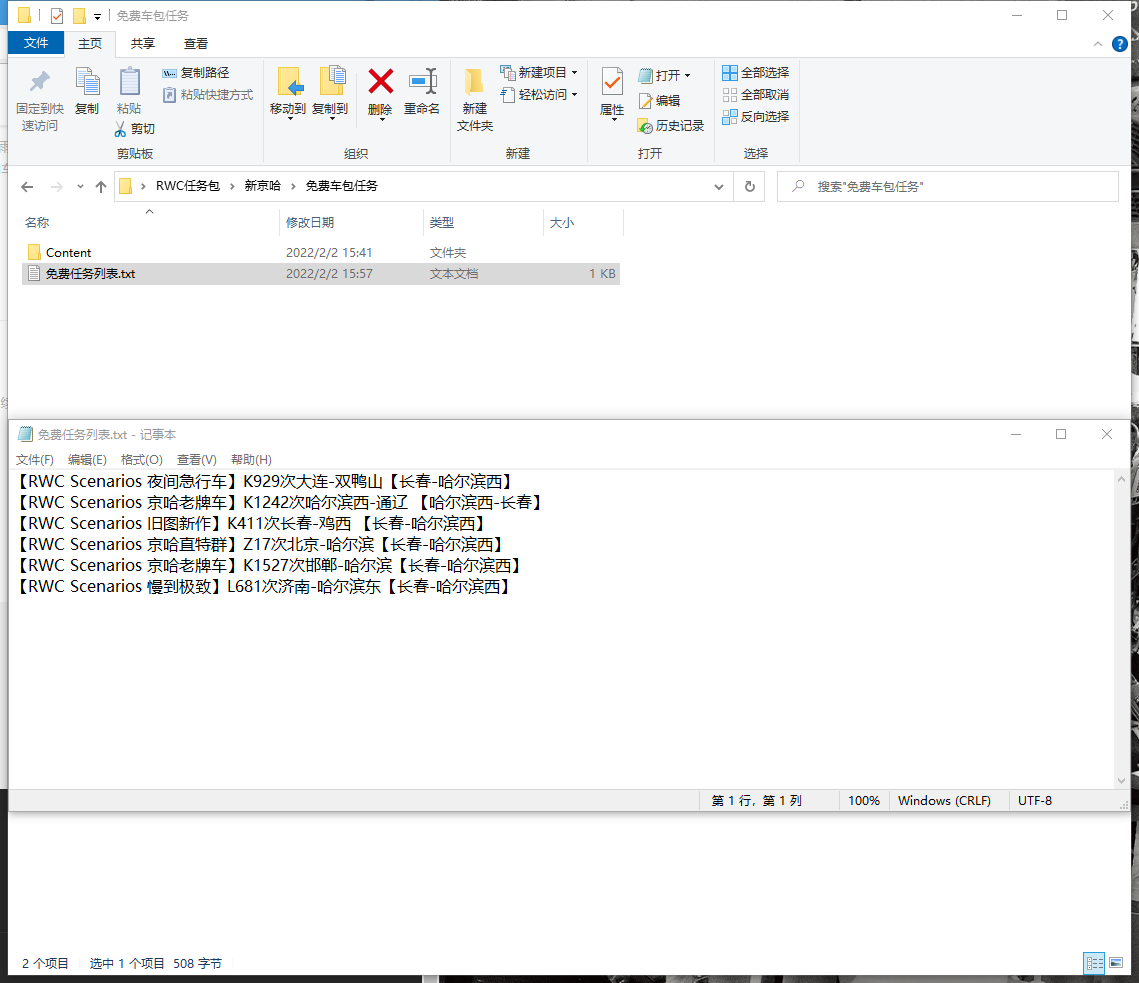Click quick access toolbar new folder icon

click(x=79, y=15)
